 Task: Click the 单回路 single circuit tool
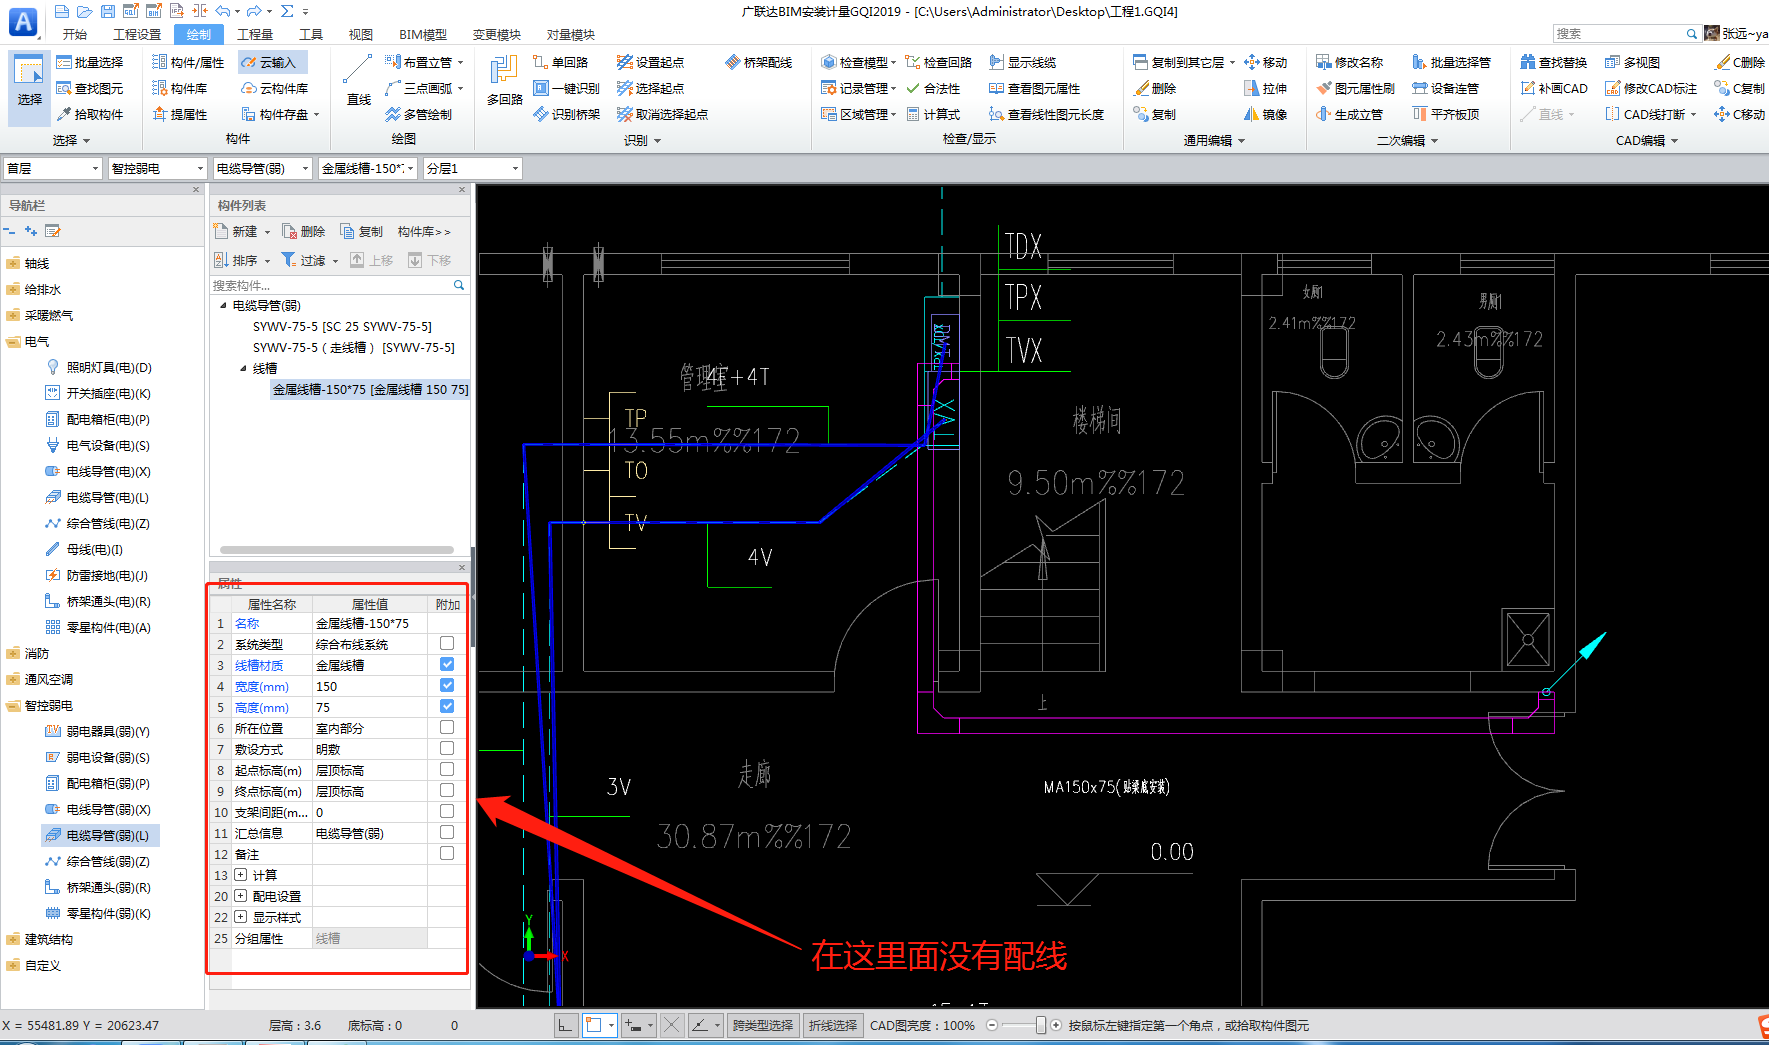(x=561, y=62)
